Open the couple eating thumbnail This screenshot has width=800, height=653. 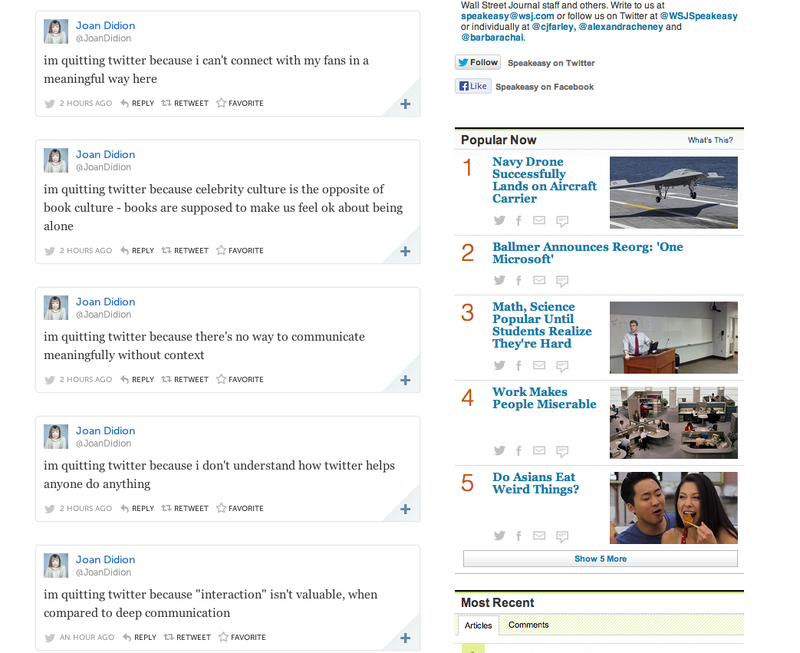(673, 508)
